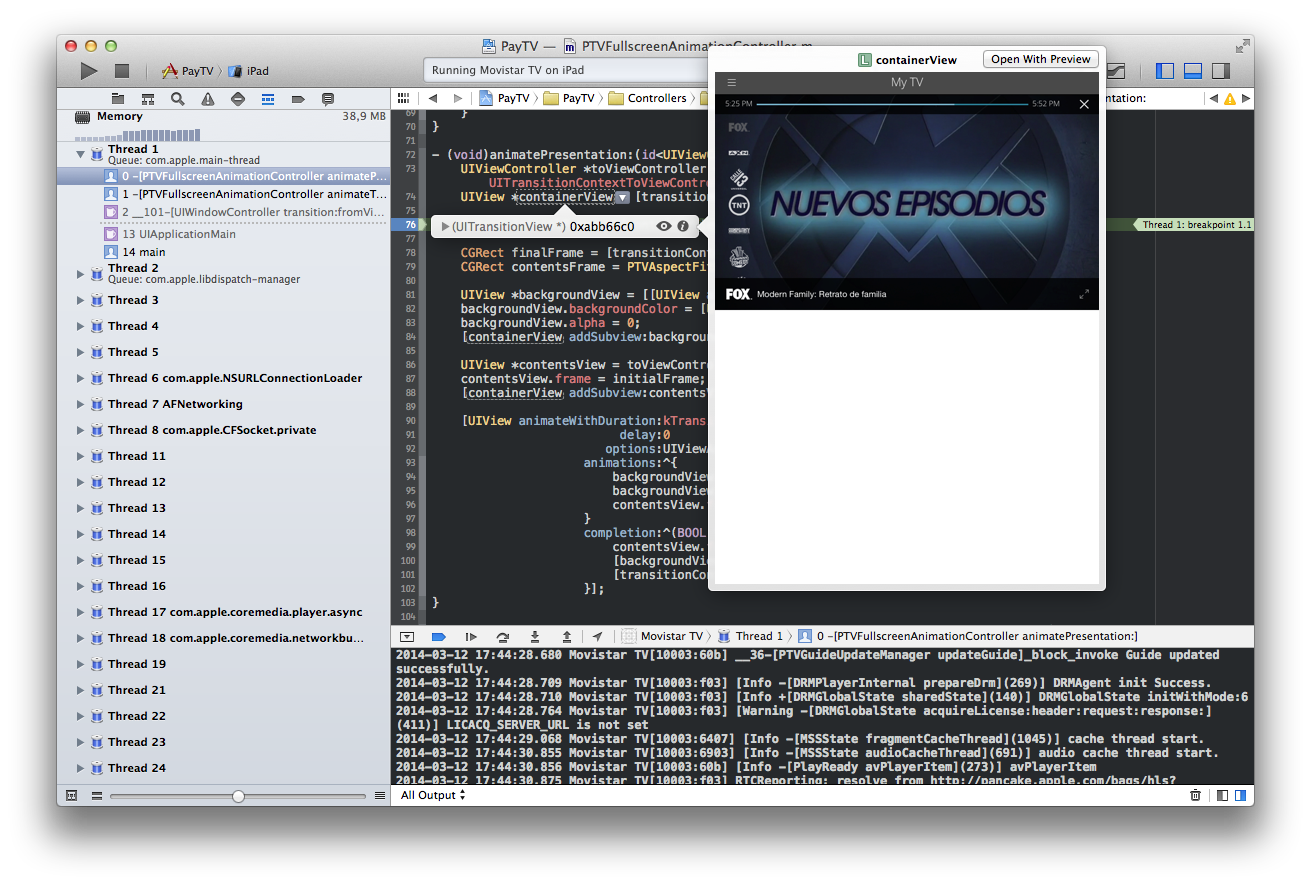The width and height of the screenshot is (1311, 885).
Task: Click X close icon in TV preview
Action: [1084, 104]
